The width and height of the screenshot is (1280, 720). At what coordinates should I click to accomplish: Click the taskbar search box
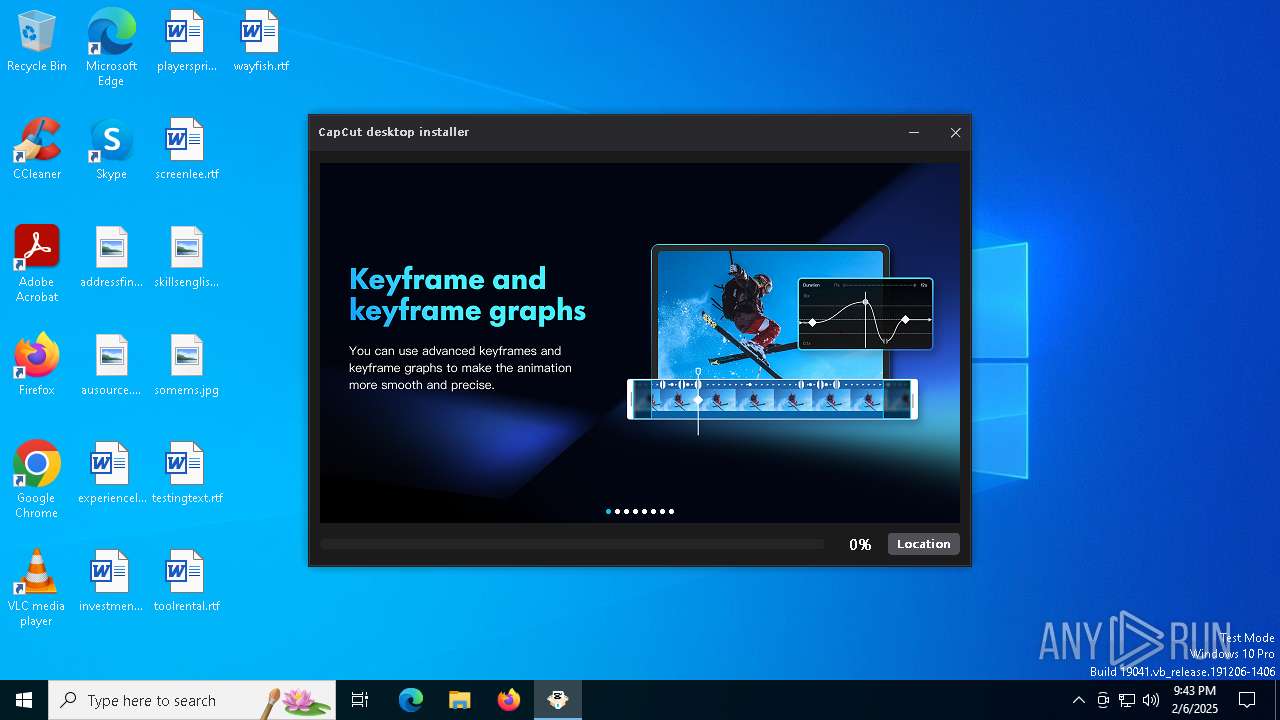[x=192, y=700]
